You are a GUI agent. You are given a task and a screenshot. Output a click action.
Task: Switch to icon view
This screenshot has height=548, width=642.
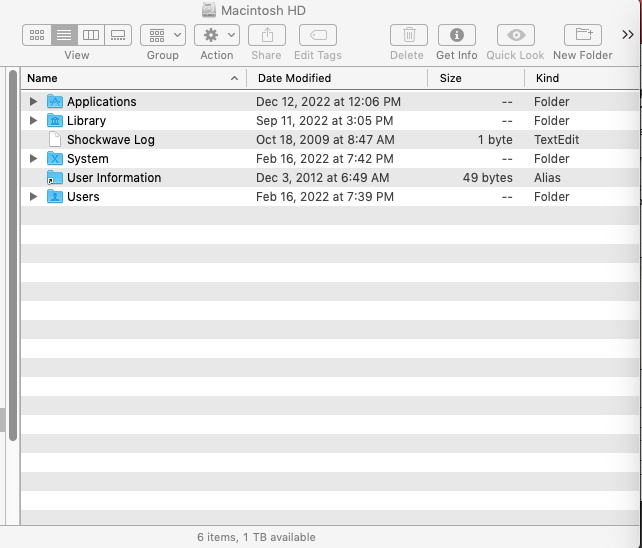pyautogui.click(x=37, y=35)
